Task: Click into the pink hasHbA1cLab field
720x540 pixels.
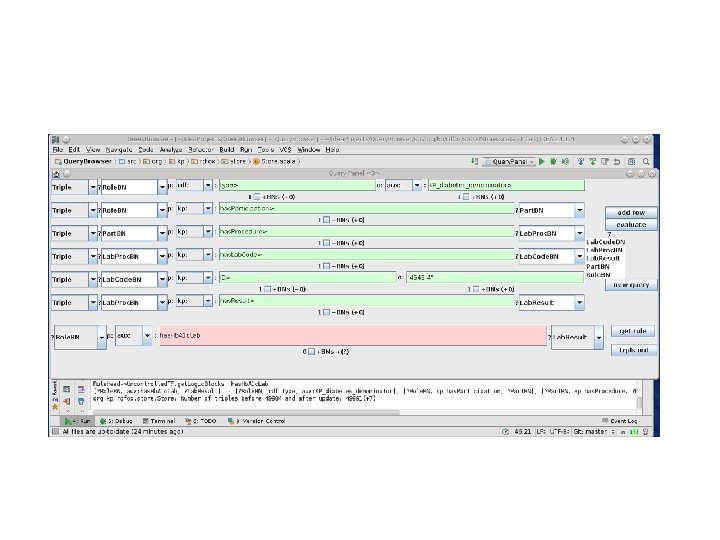Action: click(x=353, y=336)
